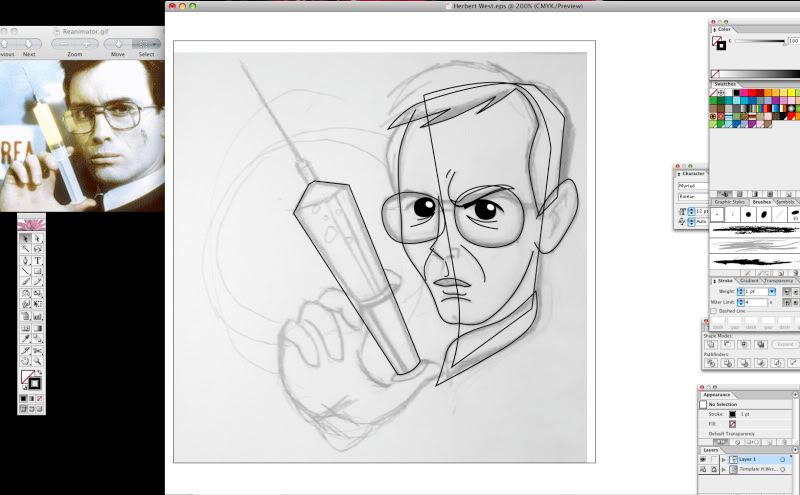Click the None button in toolbox
The height and width of the screenshot is (495, 800).
pyautogui.click(x=39, y=398)
